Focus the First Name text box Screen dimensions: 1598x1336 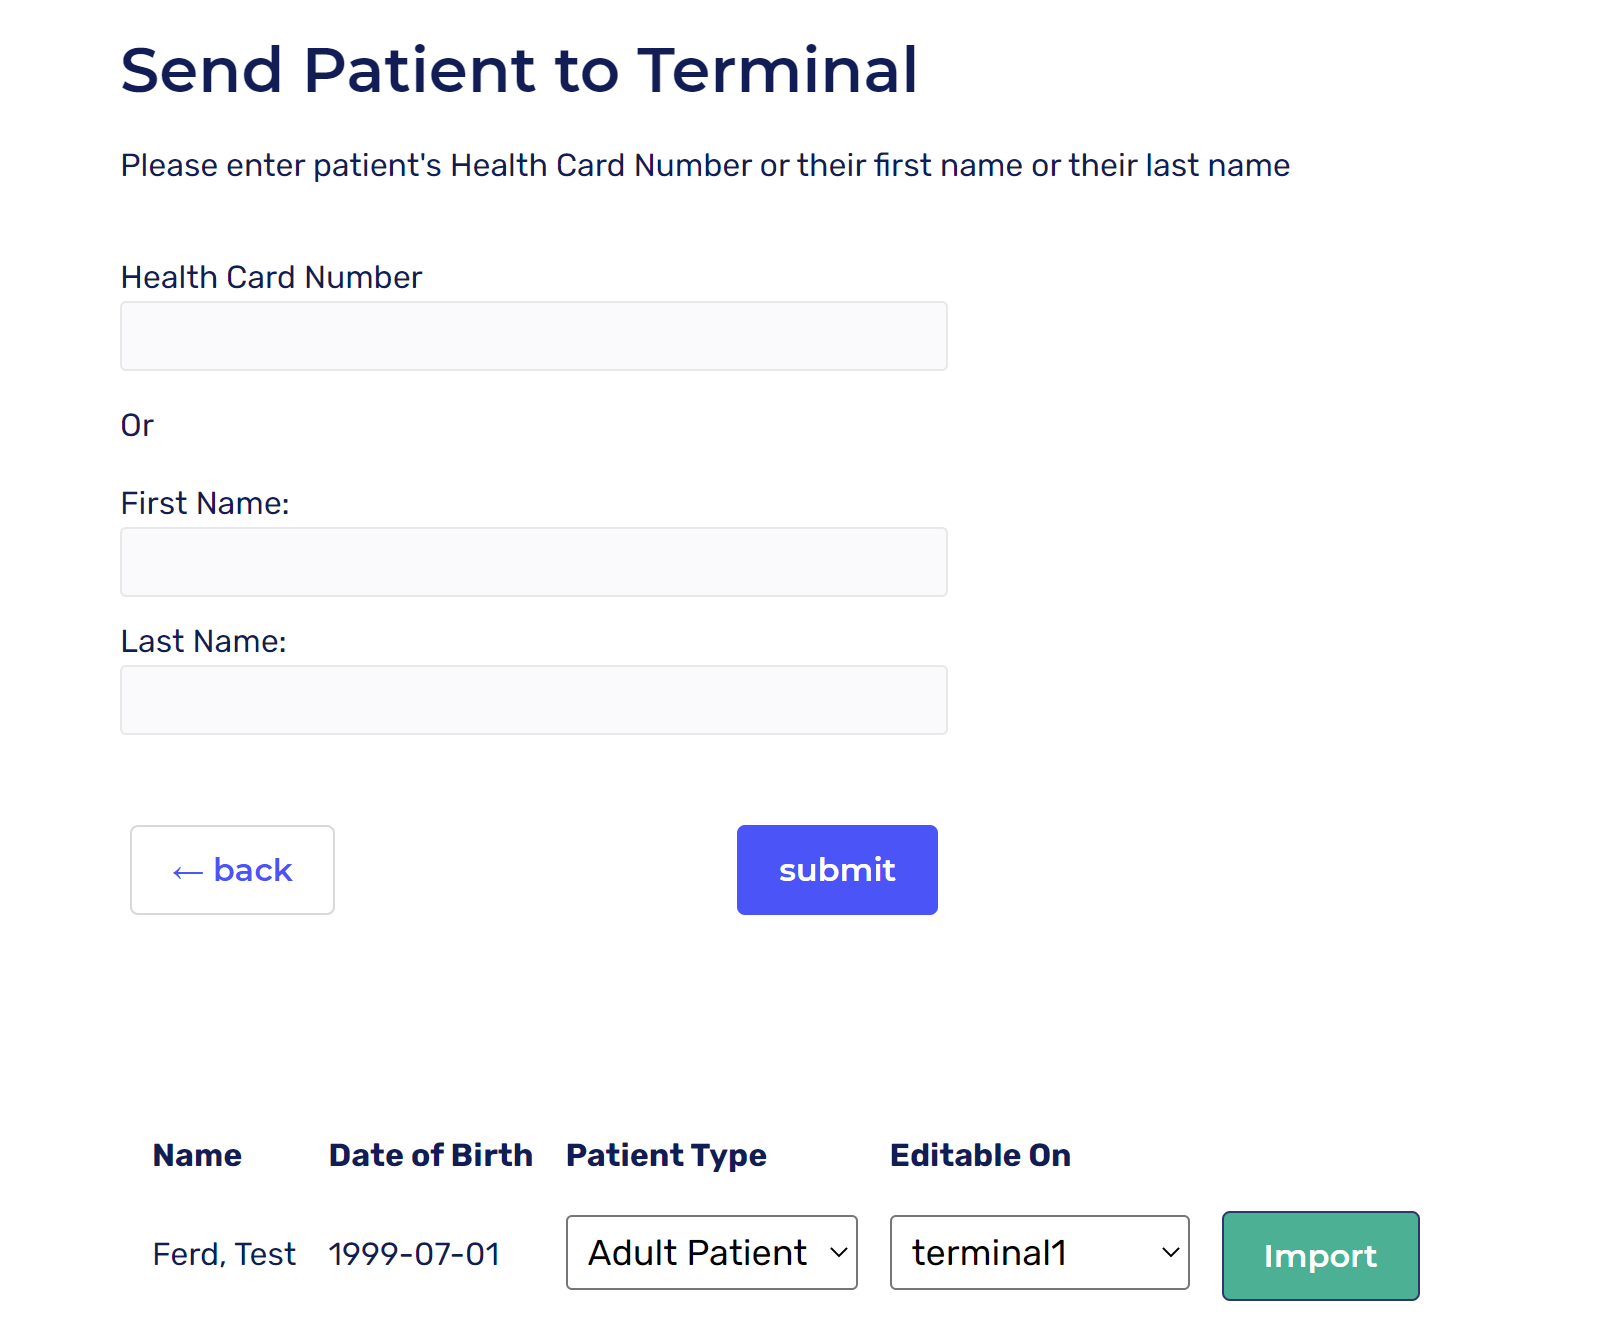533,562
